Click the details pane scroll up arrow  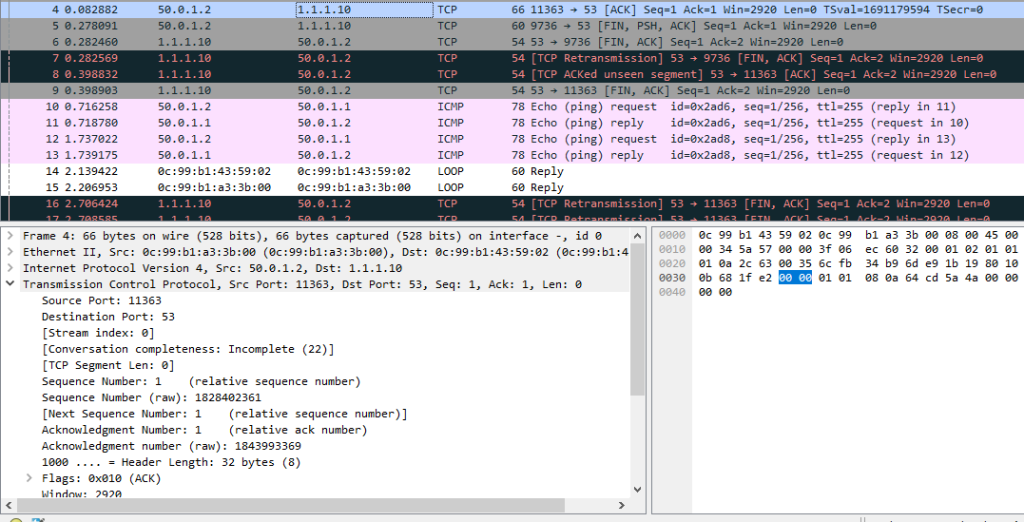click(x=637, y=236)
